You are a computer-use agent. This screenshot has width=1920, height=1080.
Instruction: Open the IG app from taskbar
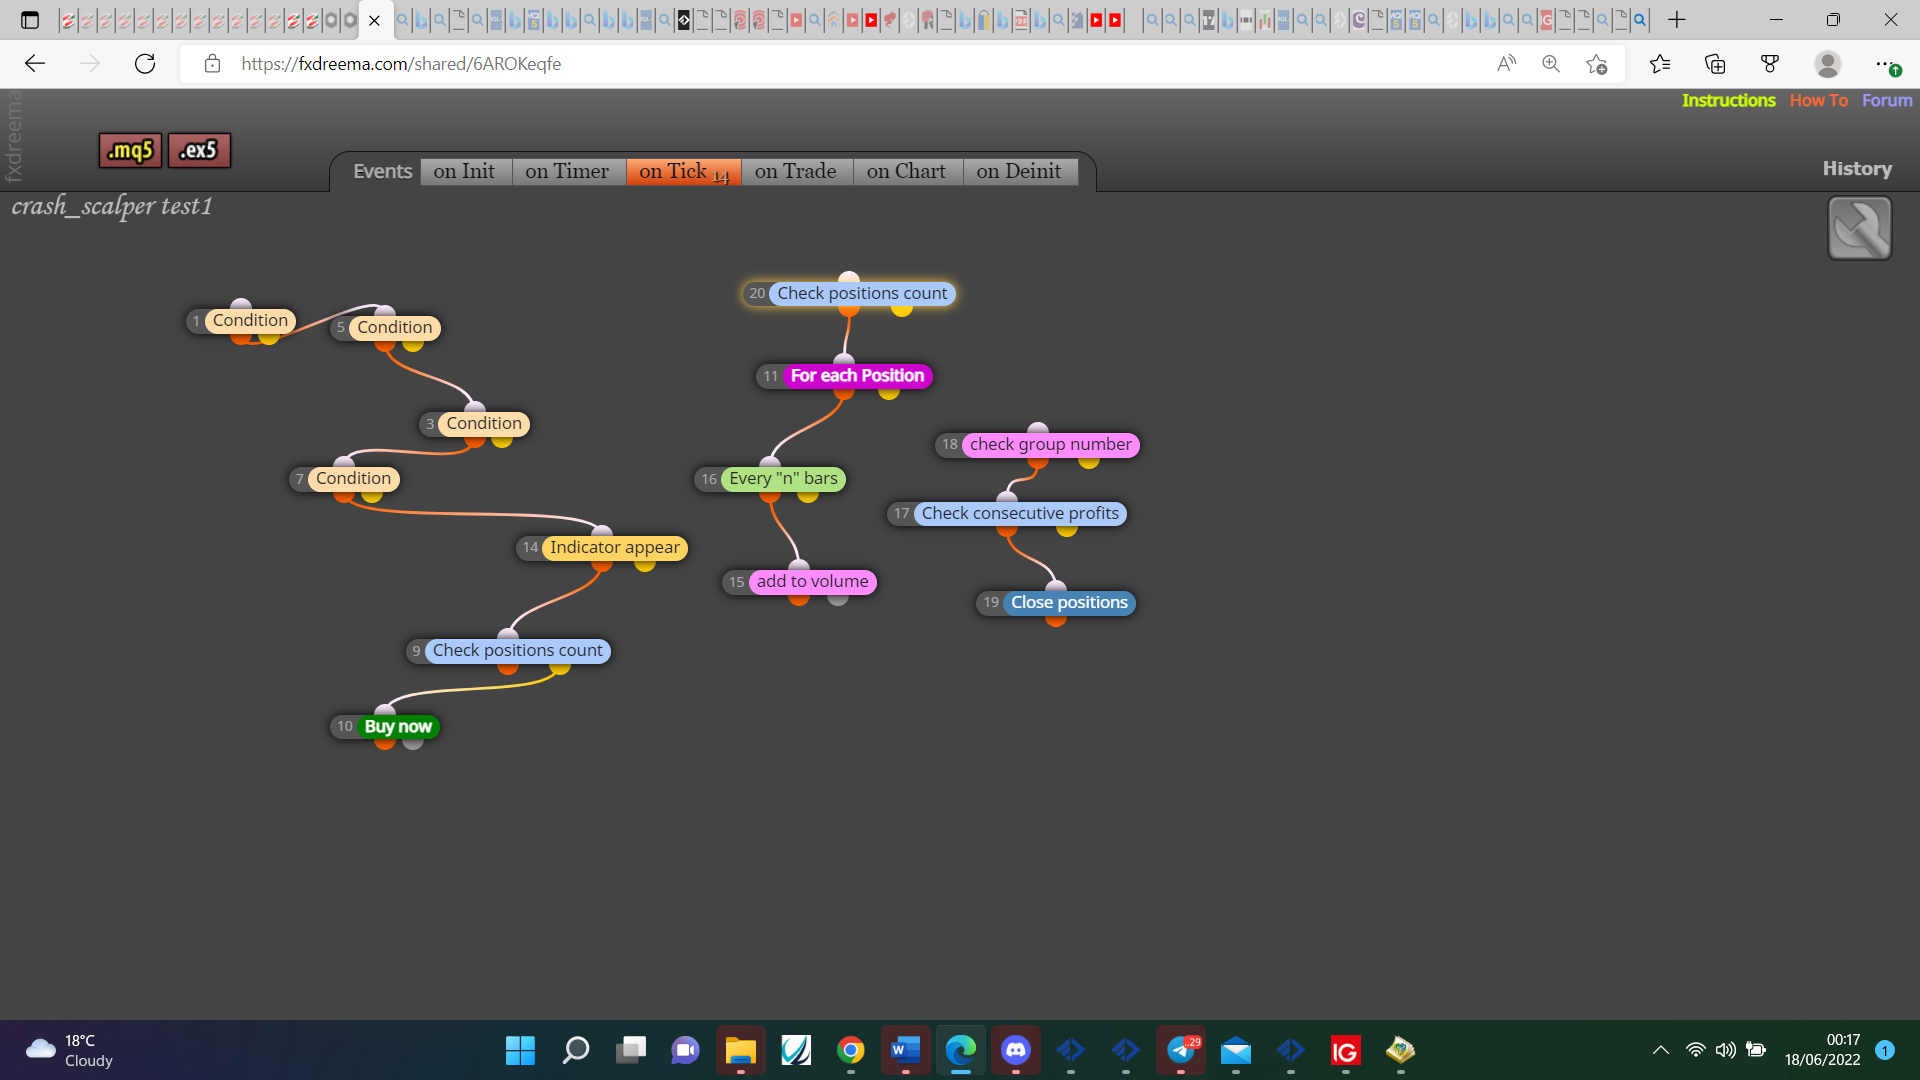(x=1345, y=1050)
